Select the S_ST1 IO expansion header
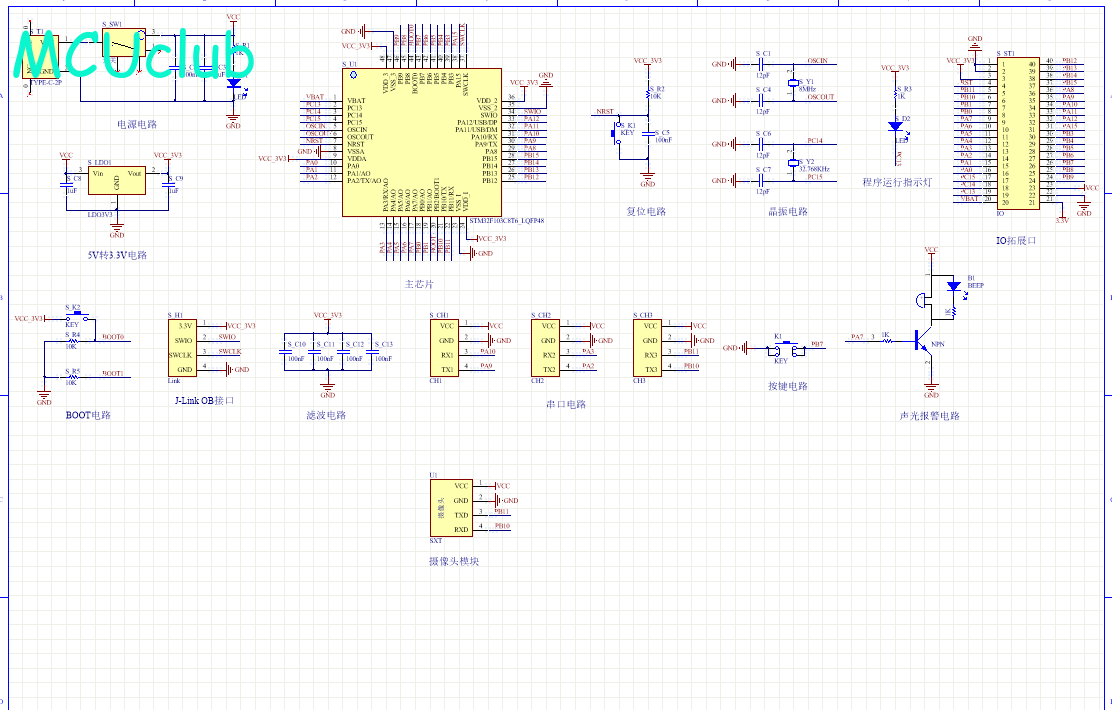Screen dimensions: 1112x710 point(1018,133)
